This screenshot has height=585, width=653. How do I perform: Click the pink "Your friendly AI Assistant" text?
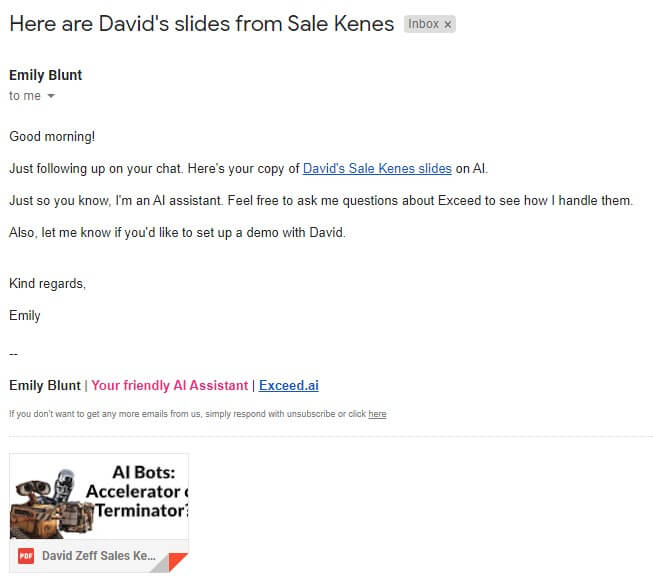169,385
